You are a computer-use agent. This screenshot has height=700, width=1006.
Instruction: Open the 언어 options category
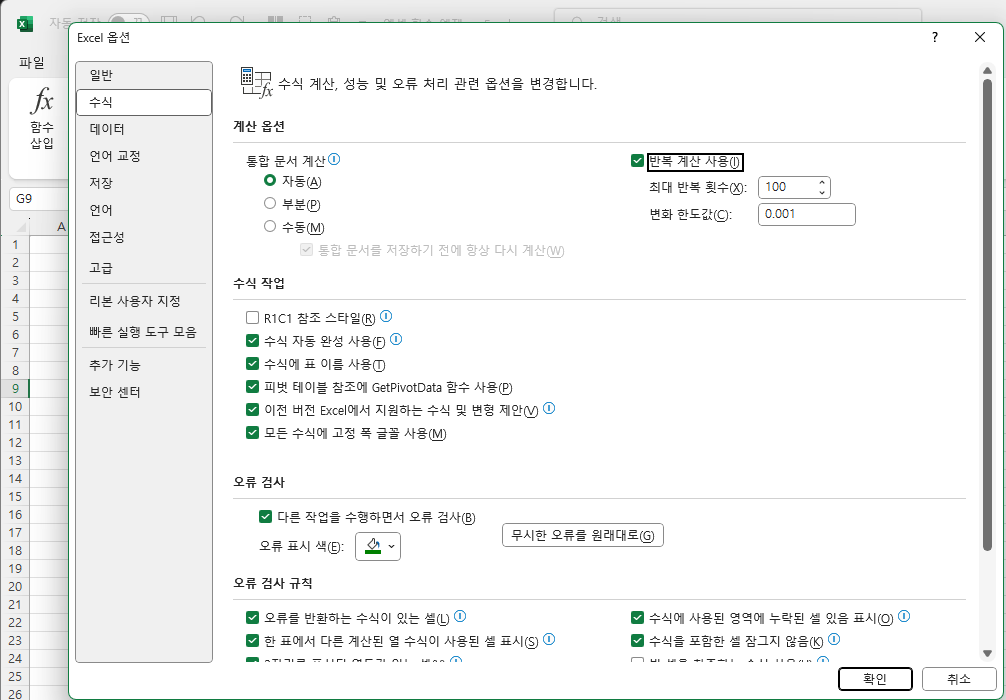tap(144, 210)
